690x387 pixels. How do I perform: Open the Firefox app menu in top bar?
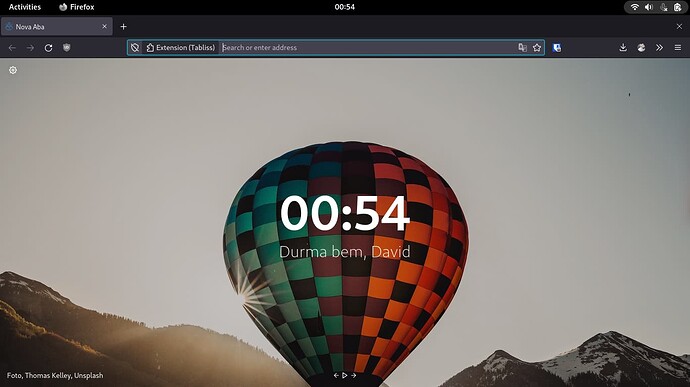[x=77, y=7]
